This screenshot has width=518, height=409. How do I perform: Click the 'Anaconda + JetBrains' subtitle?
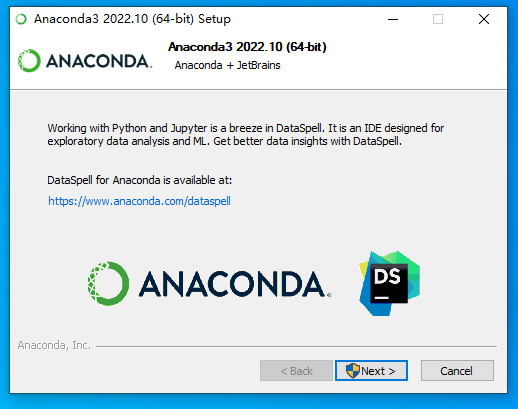(x=227, y=65)
